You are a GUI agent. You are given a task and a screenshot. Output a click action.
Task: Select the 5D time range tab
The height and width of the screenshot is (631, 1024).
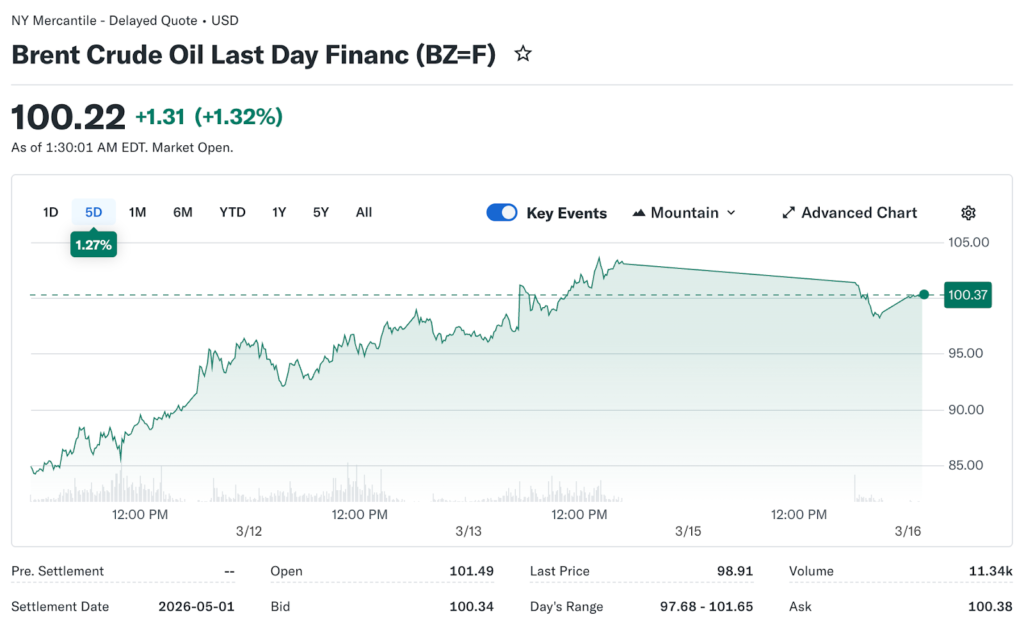tap(94, 212)
